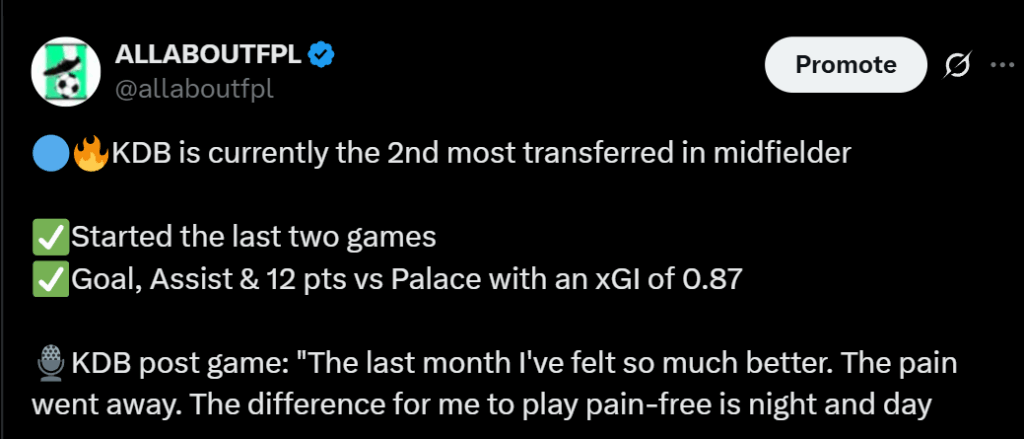The image size is (1024, 439).
Task: Click green checkmark beside Started the last two games
Action: click(x=51, y=237)
